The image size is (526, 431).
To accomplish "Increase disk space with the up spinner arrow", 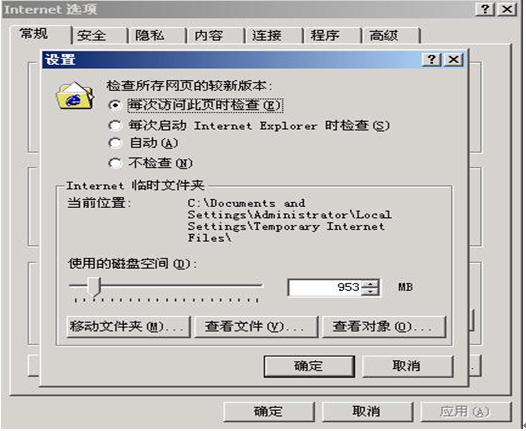I will (x=370, y=283).
